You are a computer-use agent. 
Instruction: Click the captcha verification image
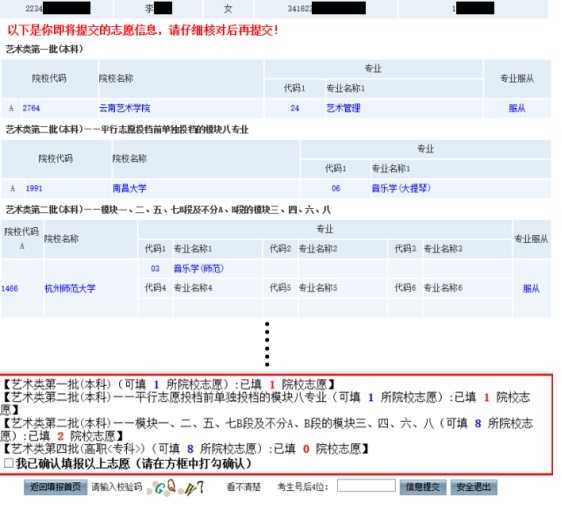pyautogui.click(x=175, y=487)
